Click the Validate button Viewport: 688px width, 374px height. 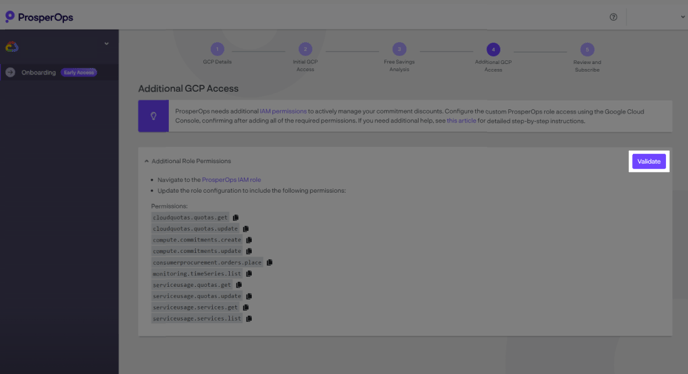click(x=649, y=162)
